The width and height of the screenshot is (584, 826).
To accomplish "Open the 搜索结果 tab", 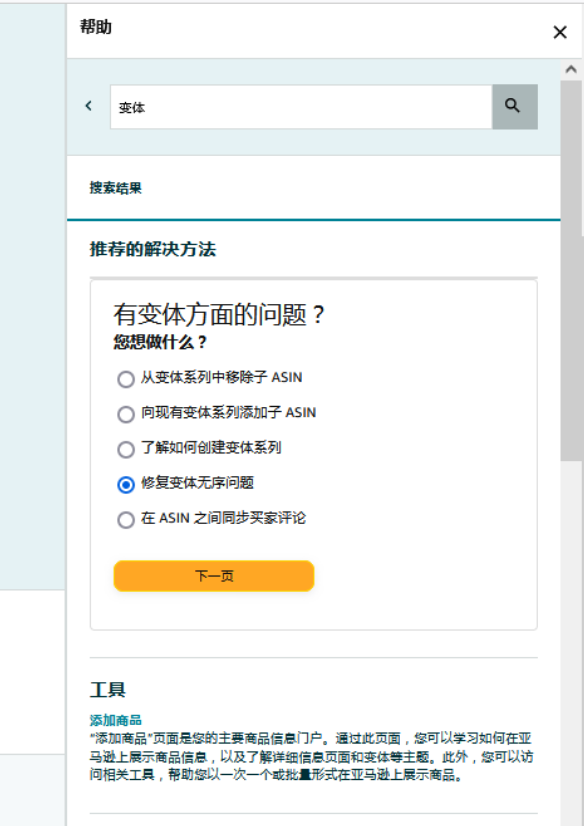I will (115, 188).
